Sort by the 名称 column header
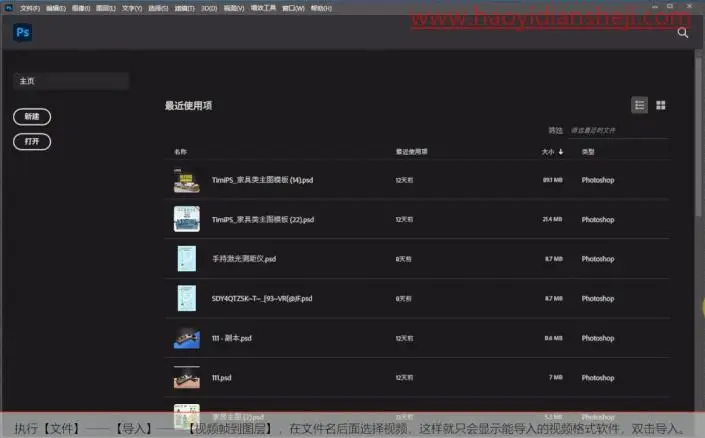The image size is (705, 438). (180, 152)
